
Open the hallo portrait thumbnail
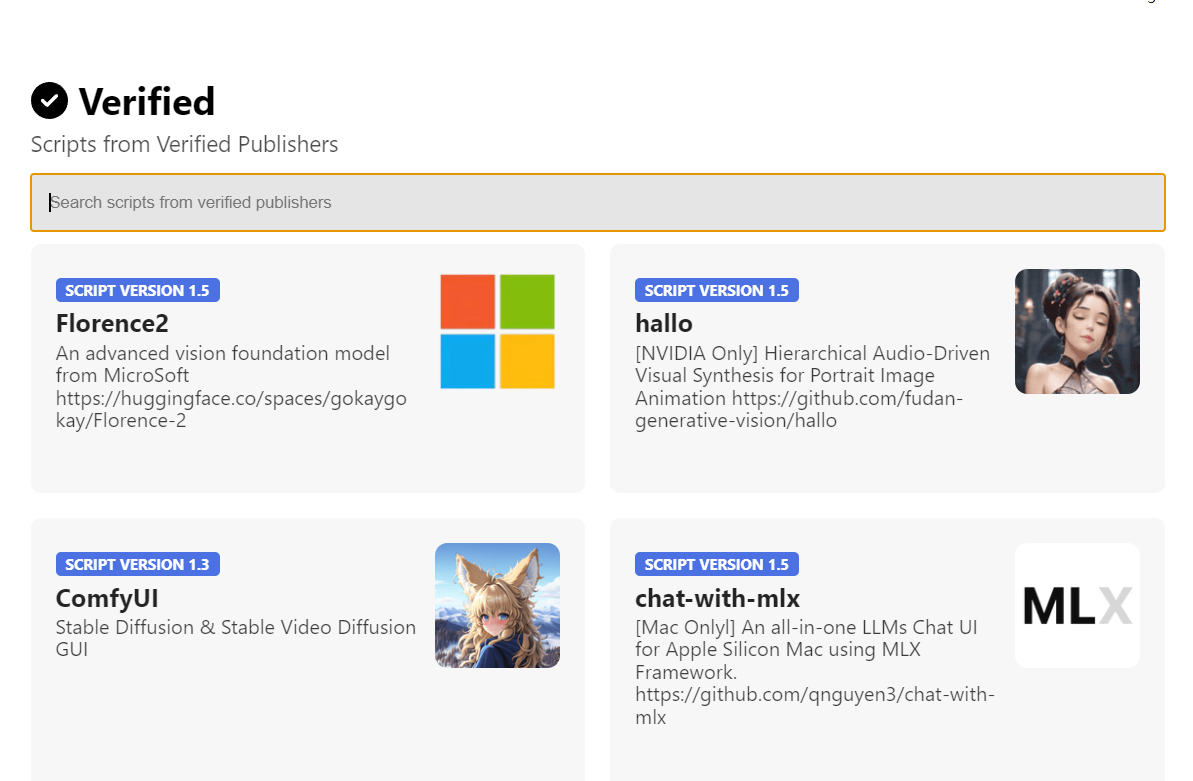(1077, 331)
